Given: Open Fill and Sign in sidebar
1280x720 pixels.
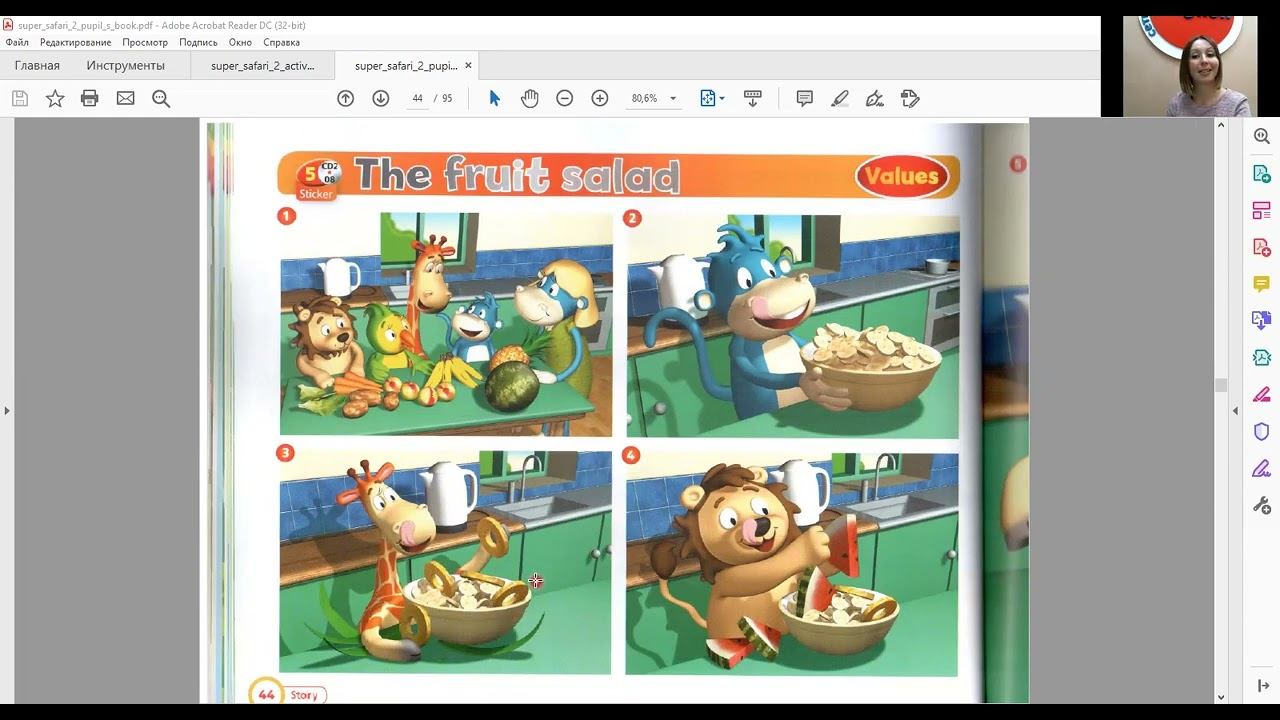Looking at the screenshot, I should 1262,394.
